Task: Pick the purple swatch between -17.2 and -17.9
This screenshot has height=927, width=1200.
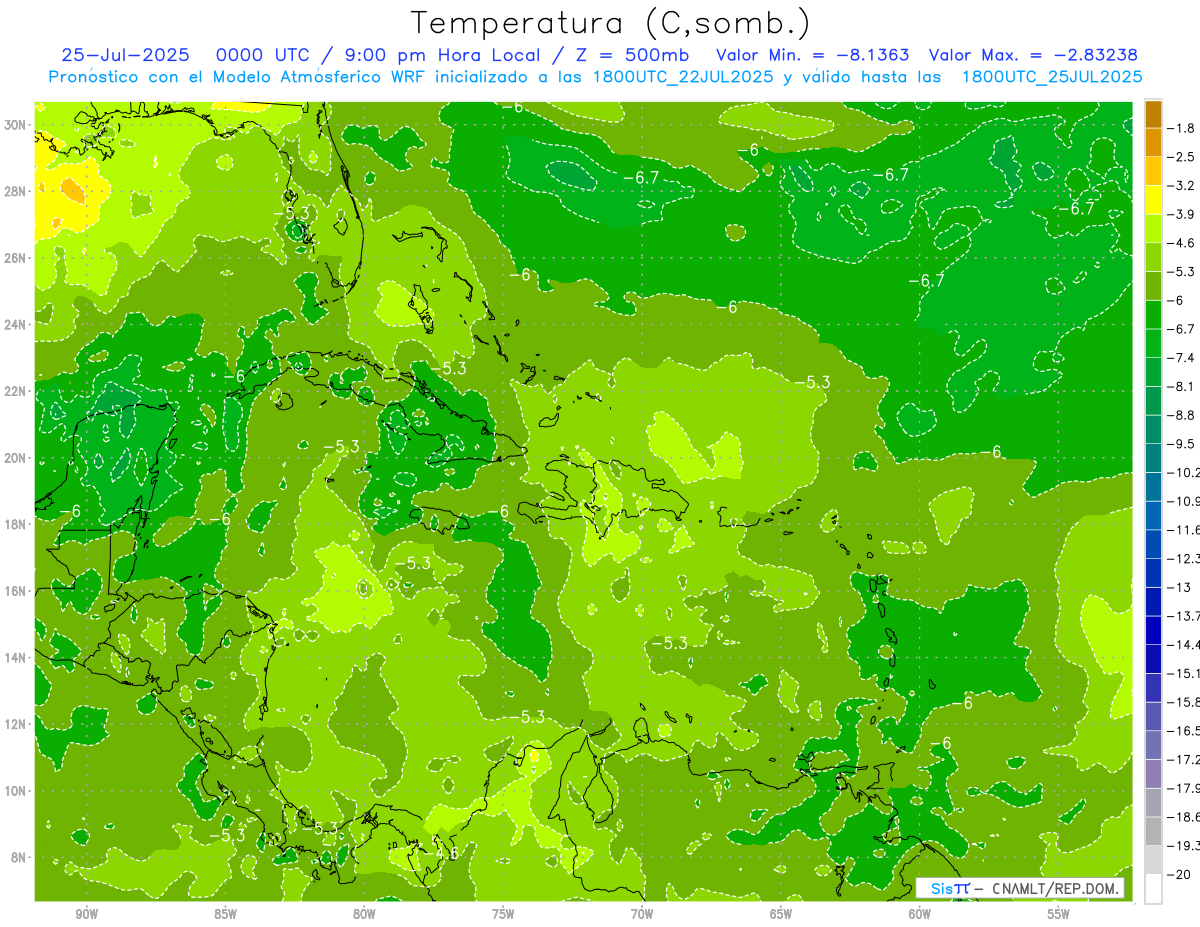Action: tap(1153, 773)
